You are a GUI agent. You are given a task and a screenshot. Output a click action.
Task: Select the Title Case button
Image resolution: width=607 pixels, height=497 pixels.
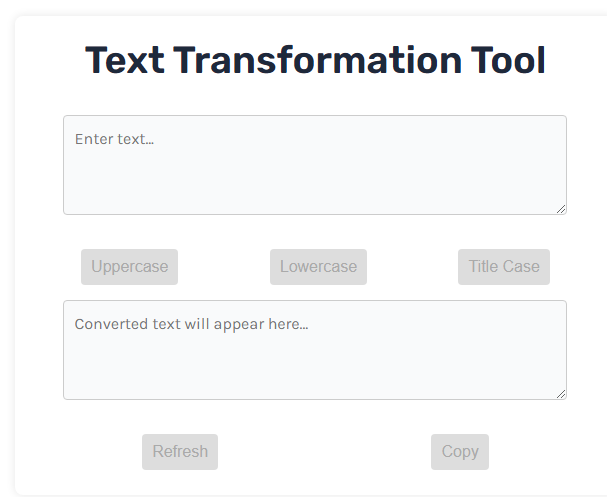[x=504, y=267]
